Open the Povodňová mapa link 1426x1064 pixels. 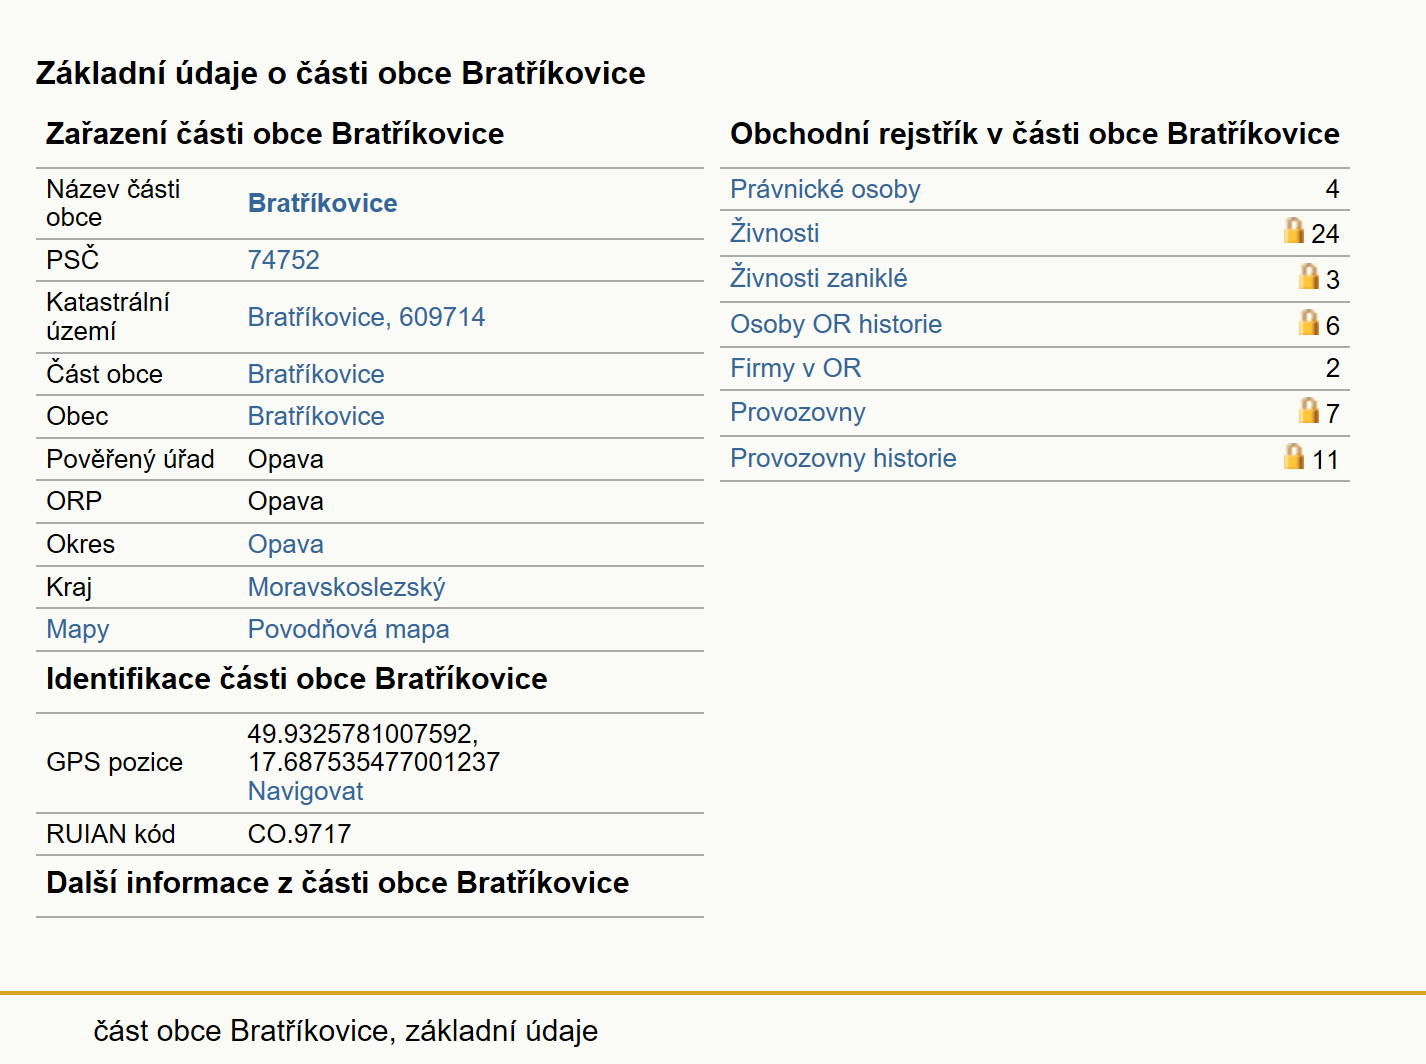pos(349,629)
